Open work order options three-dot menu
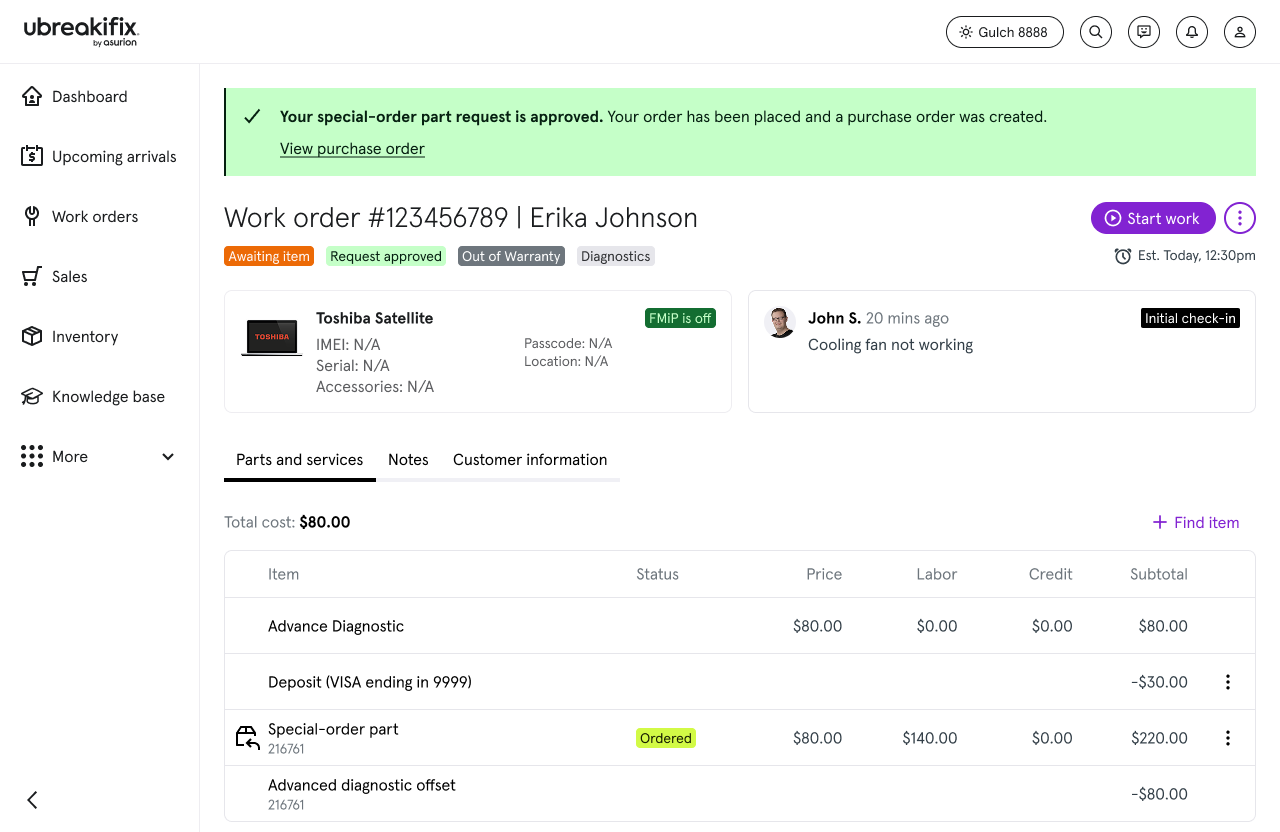This screenshot has width=1280, height=832. (x=1240, y=218)
